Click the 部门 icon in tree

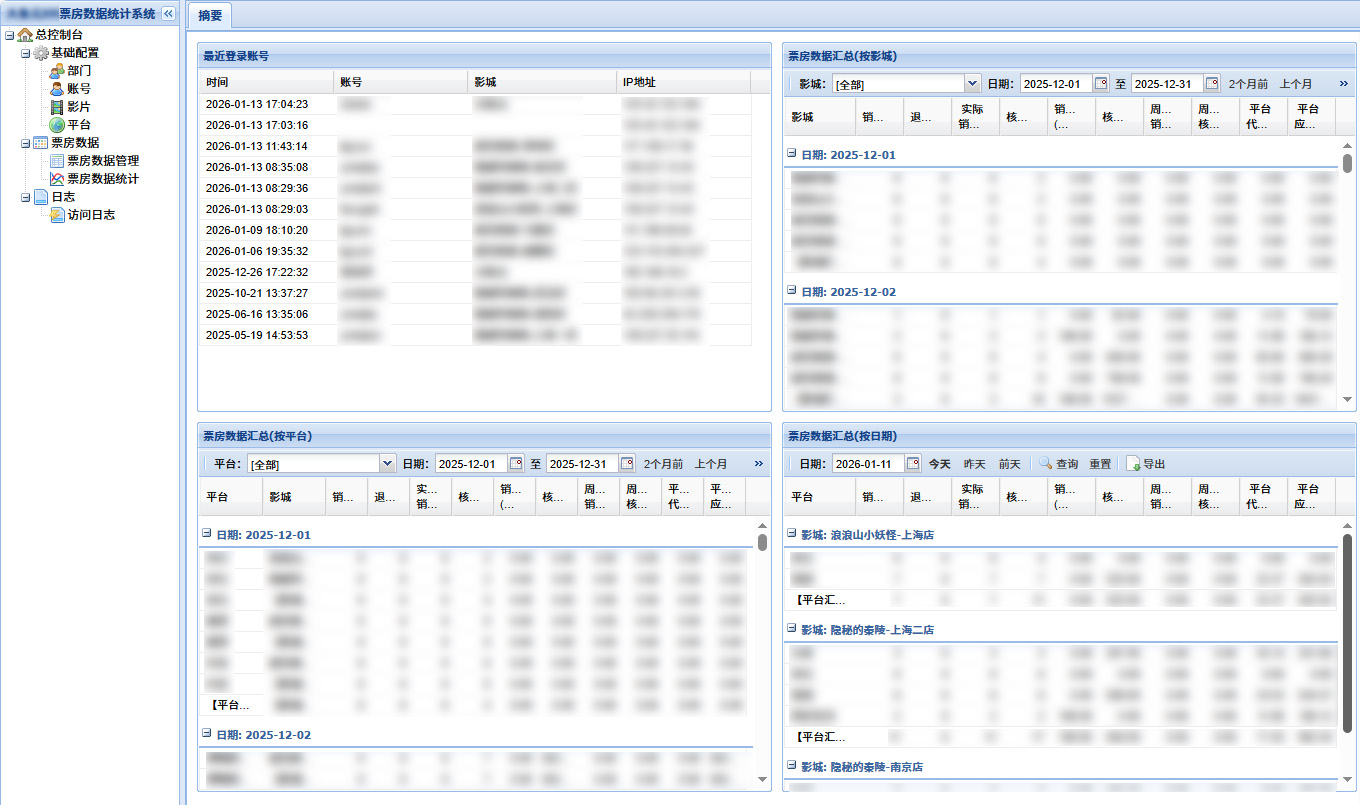(x=57, y=71)
